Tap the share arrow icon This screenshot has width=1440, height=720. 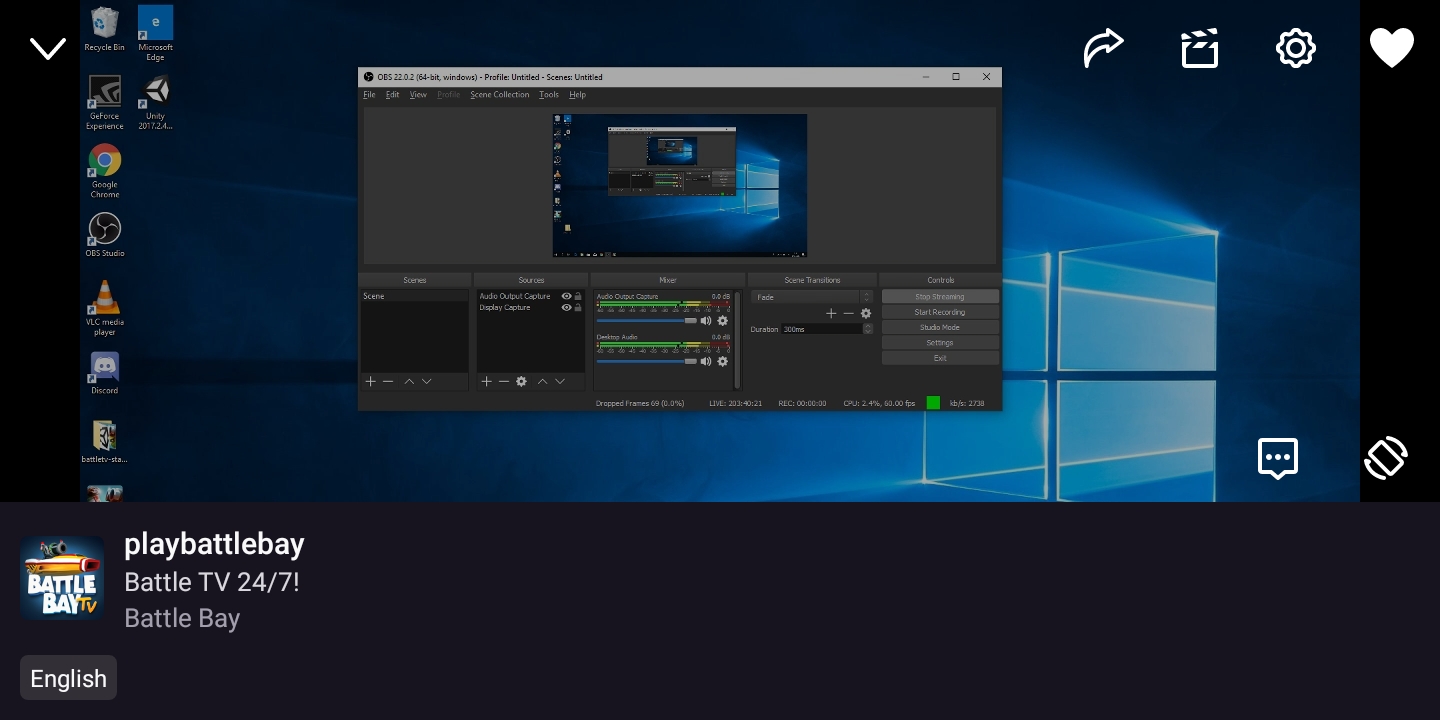click(x=1104, y=48)
